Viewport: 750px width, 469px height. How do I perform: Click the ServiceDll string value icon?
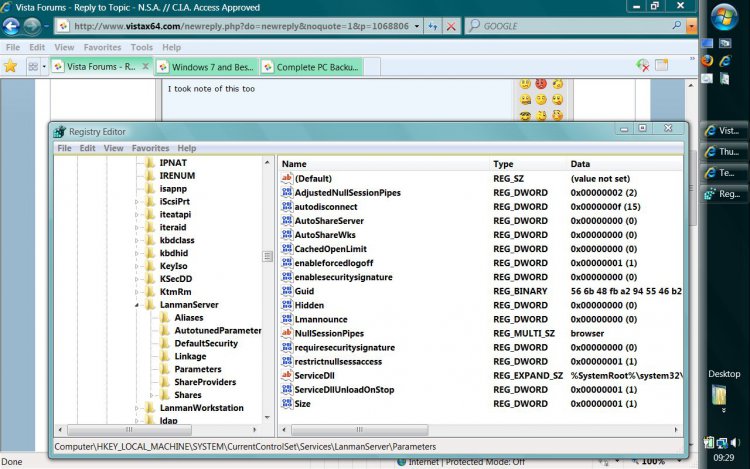pos(287,375)
